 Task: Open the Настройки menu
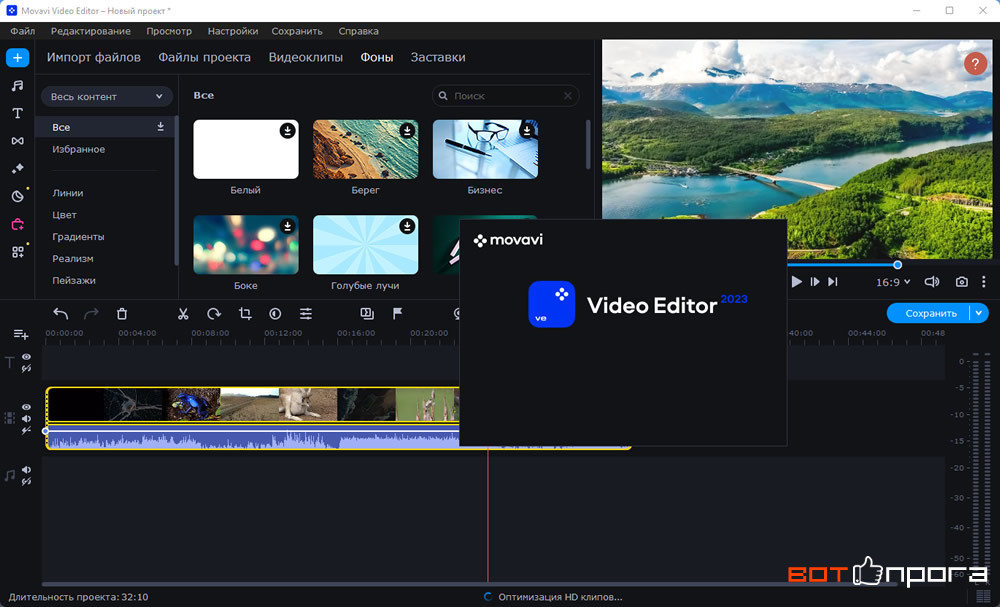[233, 31]
